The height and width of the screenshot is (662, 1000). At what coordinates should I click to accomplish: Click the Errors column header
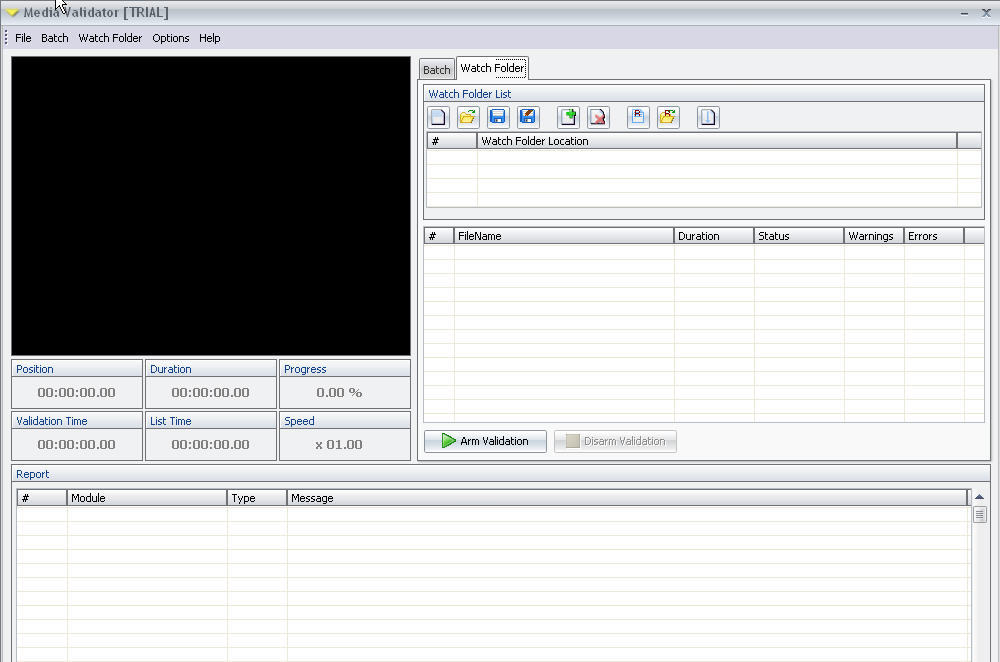tap(934, 236)
